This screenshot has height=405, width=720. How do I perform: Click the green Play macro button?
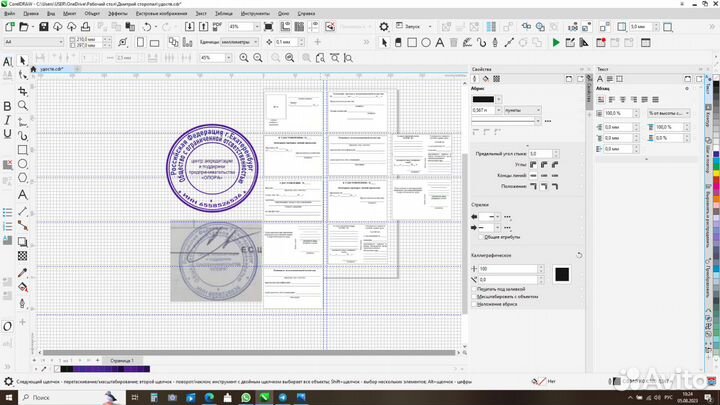(x=556, y=42)
